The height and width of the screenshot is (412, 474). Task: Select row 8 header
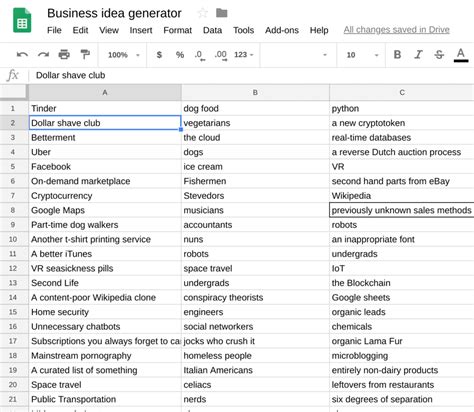13,210
